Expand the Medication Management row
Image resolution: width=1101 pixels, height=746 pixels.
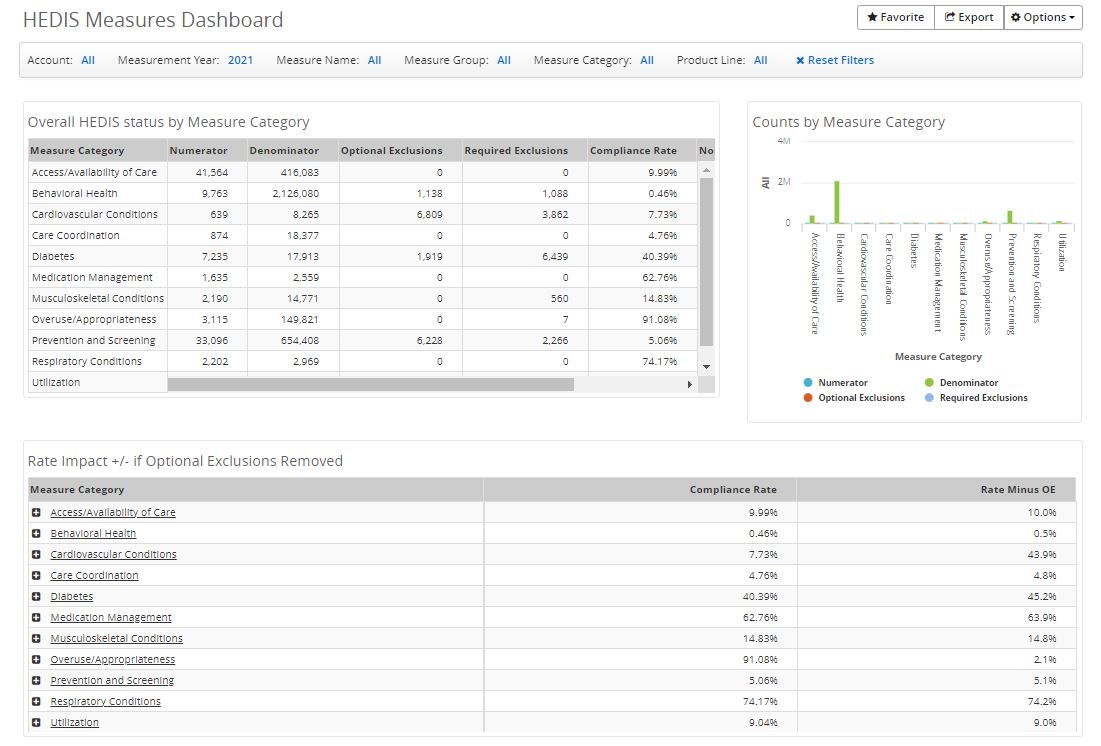pos(37,617)
